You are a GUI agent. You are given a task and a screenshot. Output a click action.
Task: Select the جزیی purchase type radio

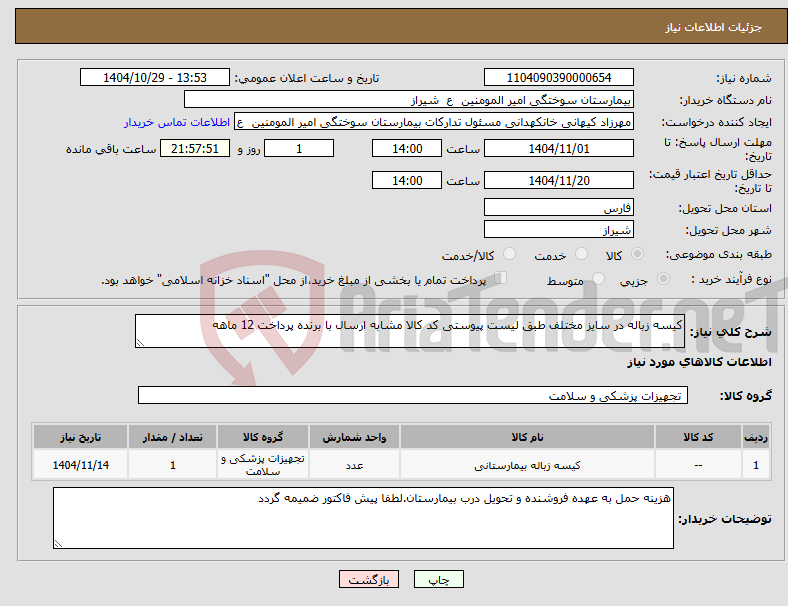pos(663,279)
